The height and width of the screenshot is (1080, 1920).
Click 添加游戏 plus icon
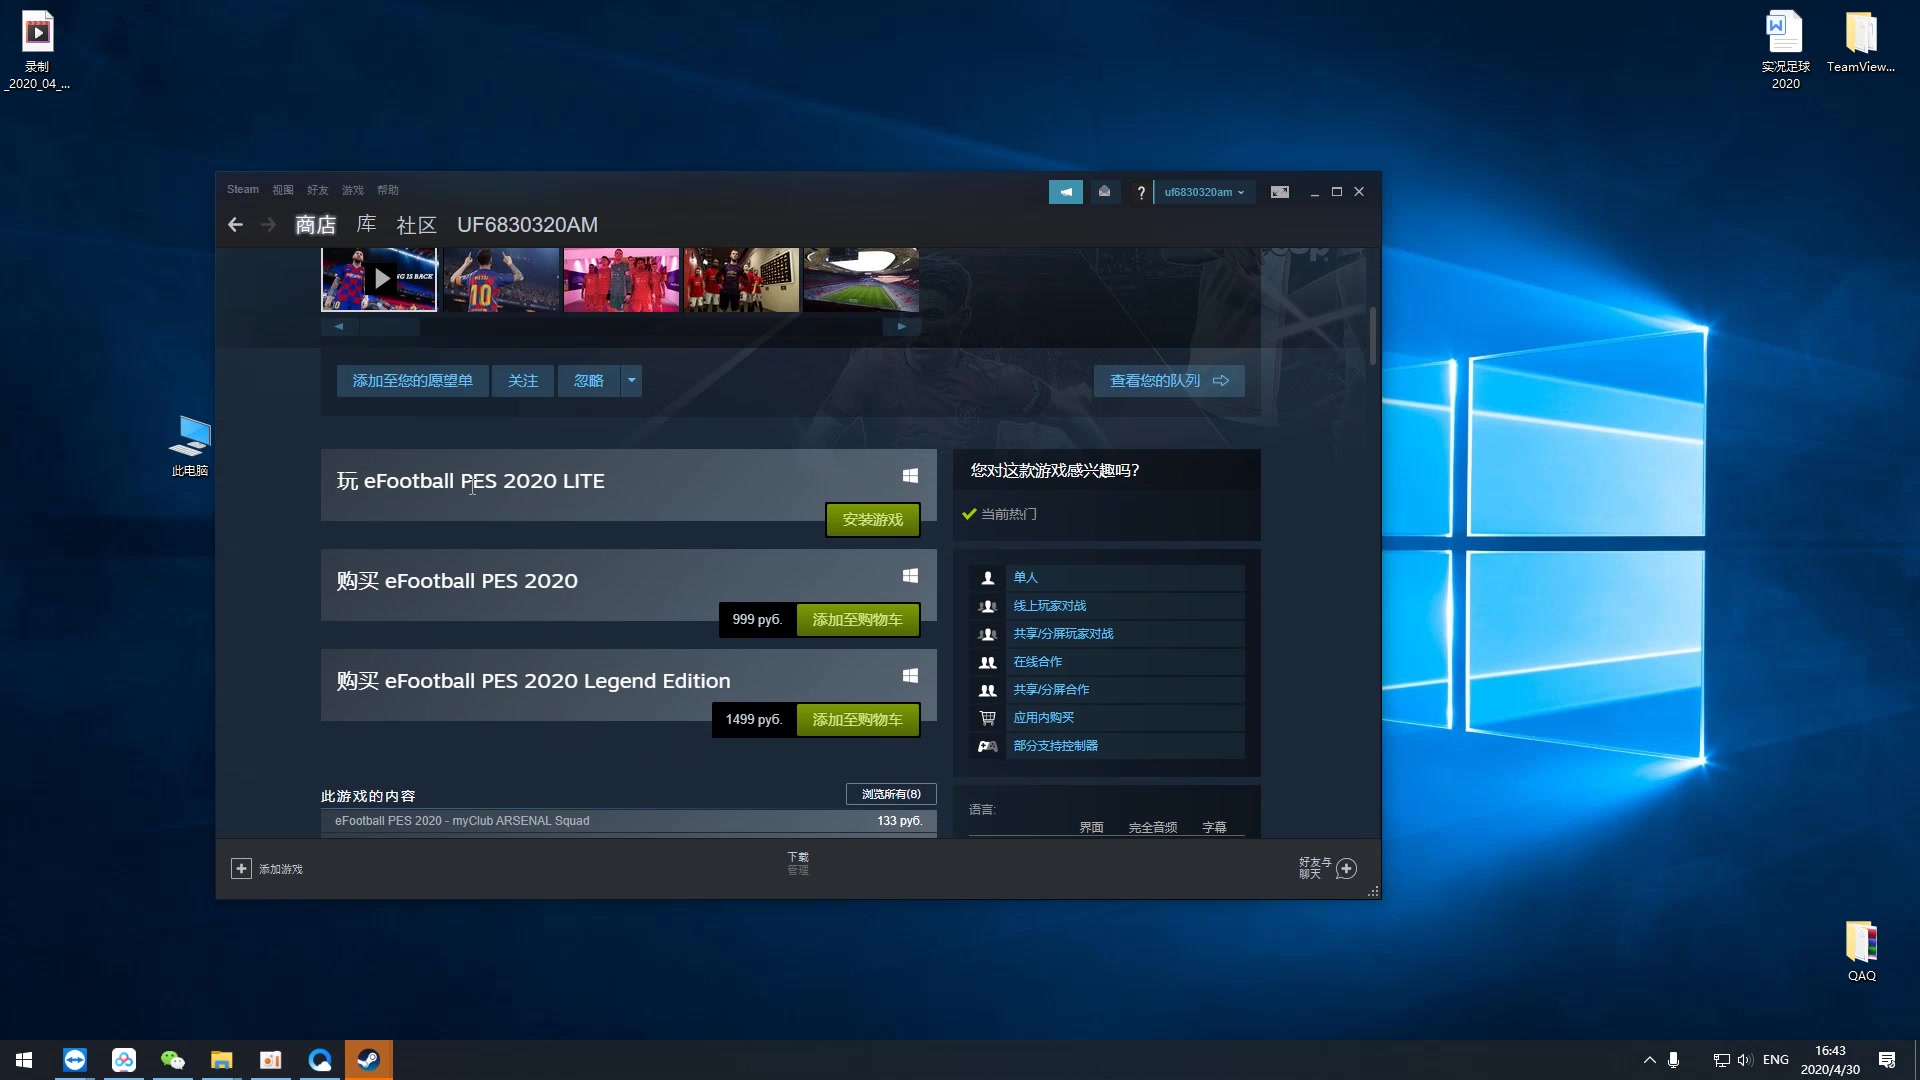click(x=241, y=869)
